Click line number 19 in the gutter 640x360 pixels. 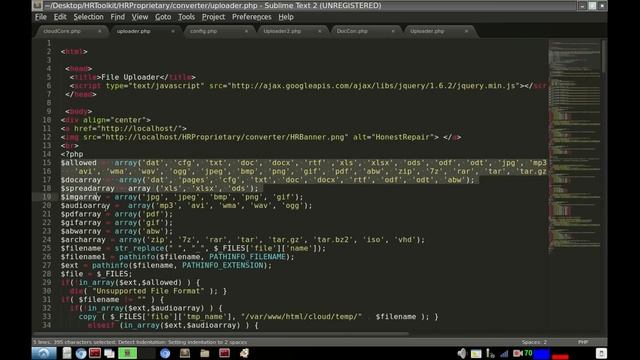click(x=47, y=197)
